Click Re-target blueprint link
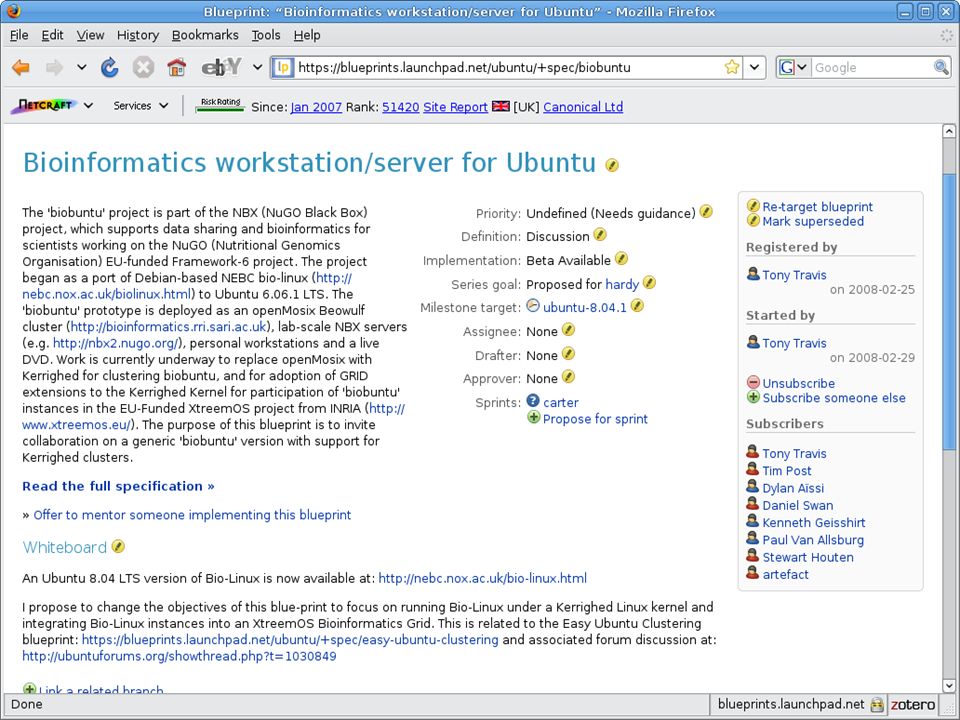960x720 pixels. [817, 207]
